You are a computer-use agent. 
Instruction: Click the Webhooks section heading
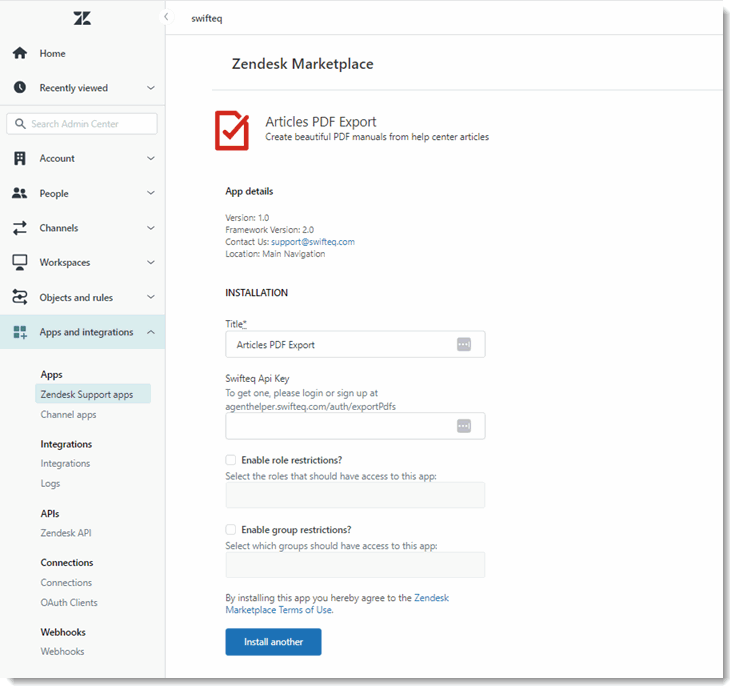click(x=63, y=632)
